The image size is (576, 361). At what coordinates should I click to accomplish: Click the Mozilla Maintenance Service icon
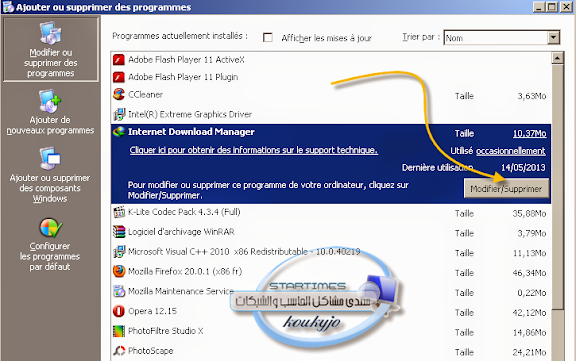[x=119, y=291]
